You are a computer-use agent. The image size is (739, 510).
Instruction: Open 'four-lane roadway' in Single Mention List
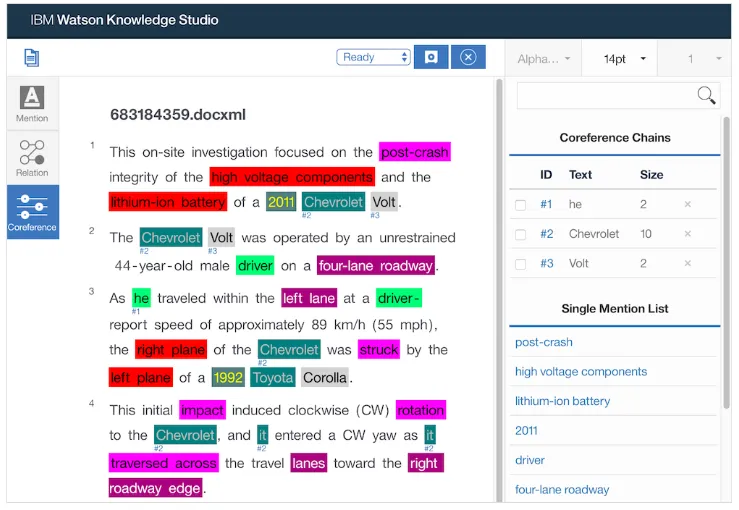(x=562, y=490)
